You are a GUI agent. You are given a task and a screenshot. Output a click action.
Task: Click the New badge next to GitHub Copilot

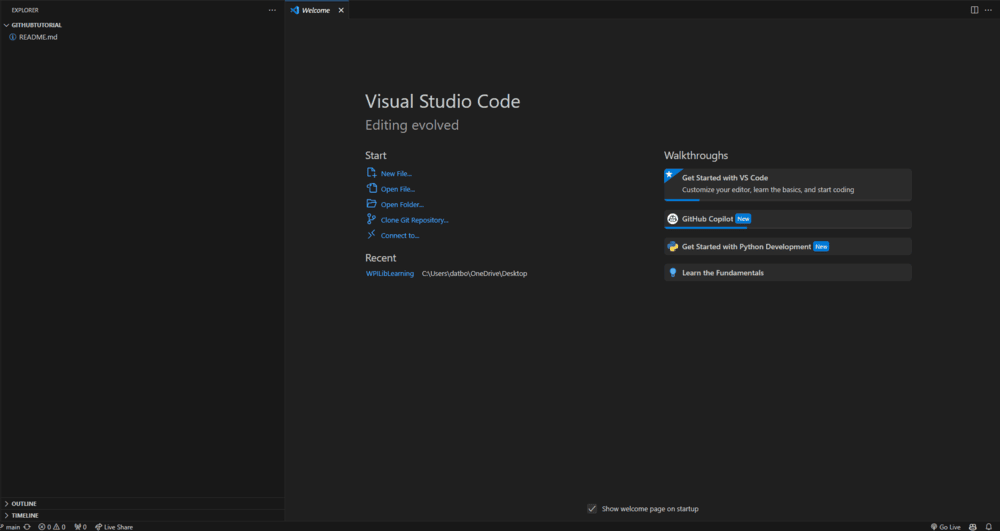coord(743,219)
